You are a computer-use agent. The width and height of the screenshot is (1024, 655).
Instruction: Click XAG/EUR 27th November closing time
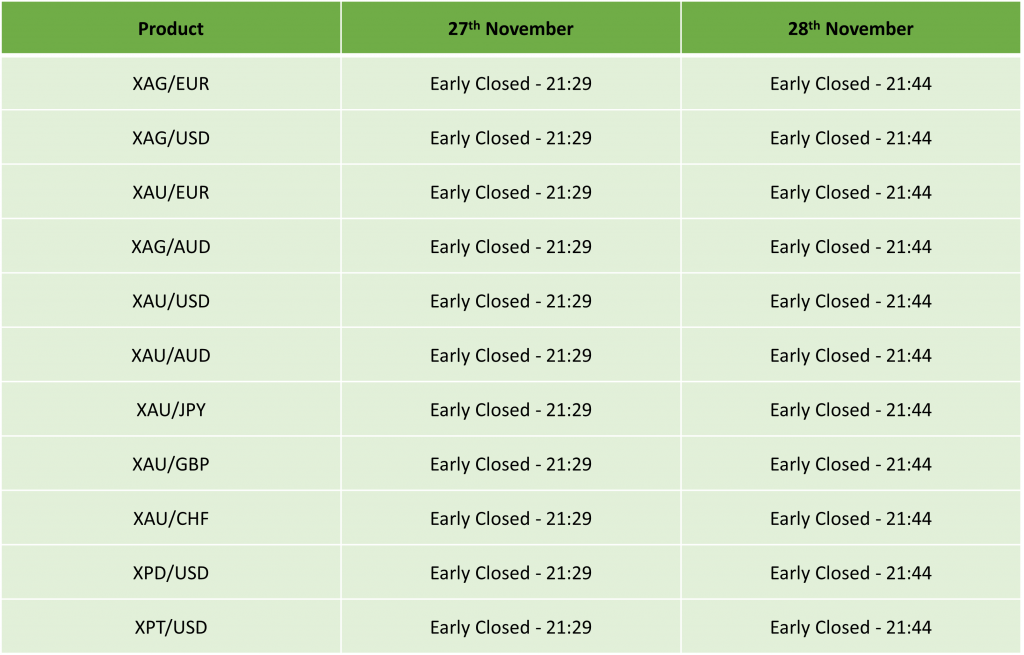(x=511, y=84)
